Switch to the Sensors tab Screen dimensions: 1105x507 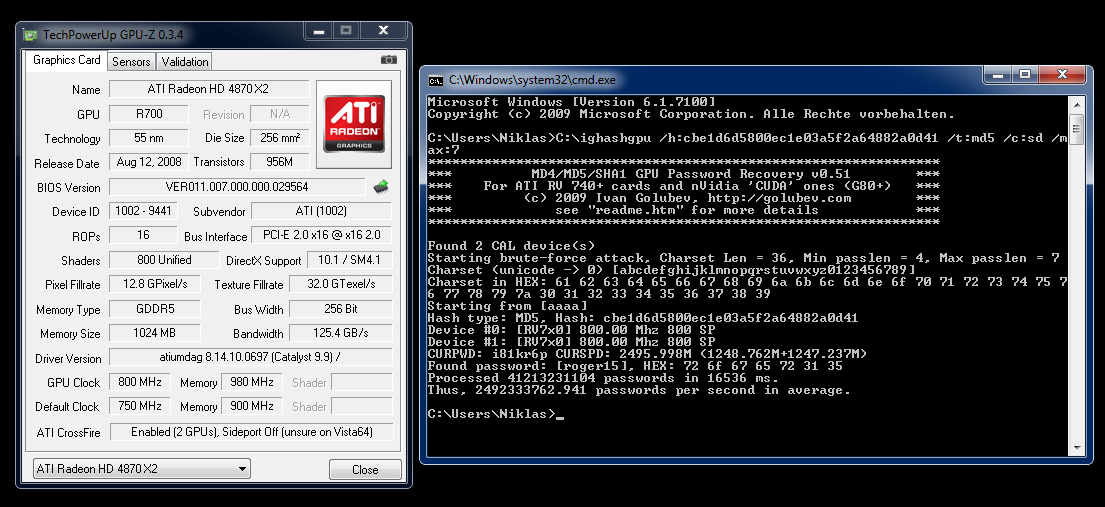click(131, 61)
